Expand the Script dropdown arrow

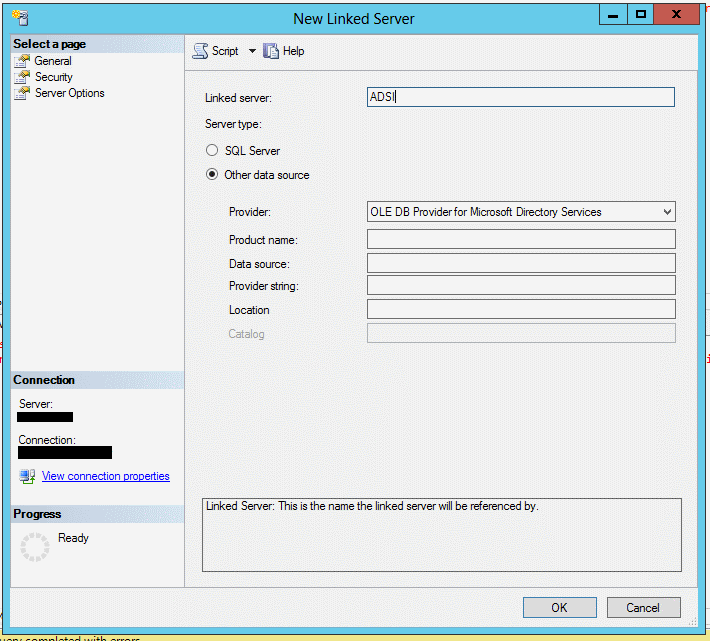[x=252, y=51]
